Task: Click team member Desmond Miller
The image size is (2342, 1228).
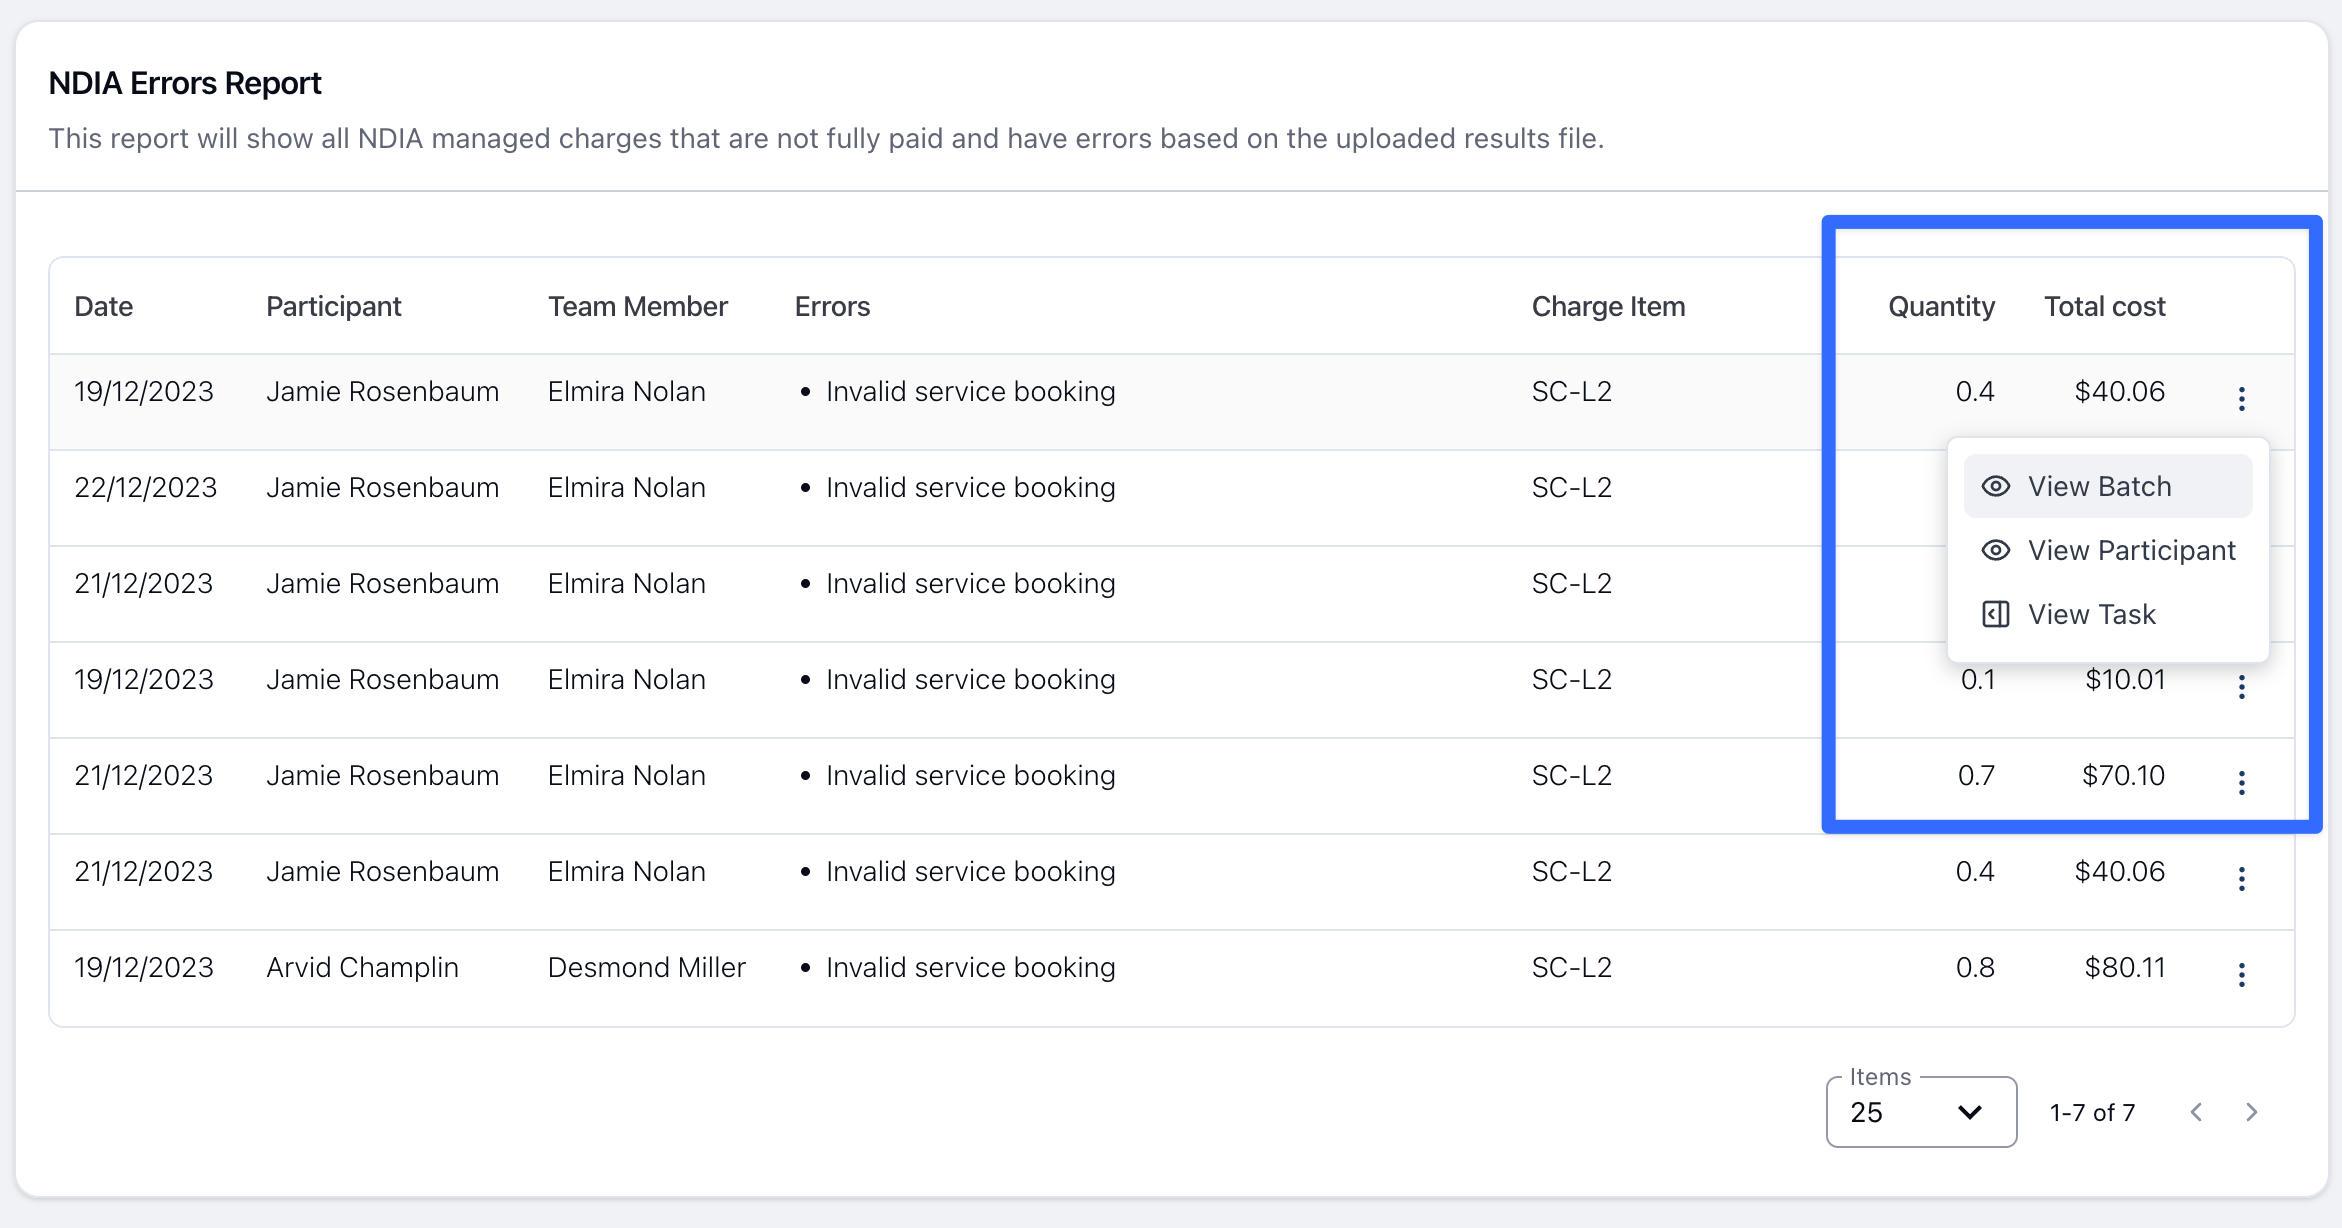Action: (x=647, y=967)
